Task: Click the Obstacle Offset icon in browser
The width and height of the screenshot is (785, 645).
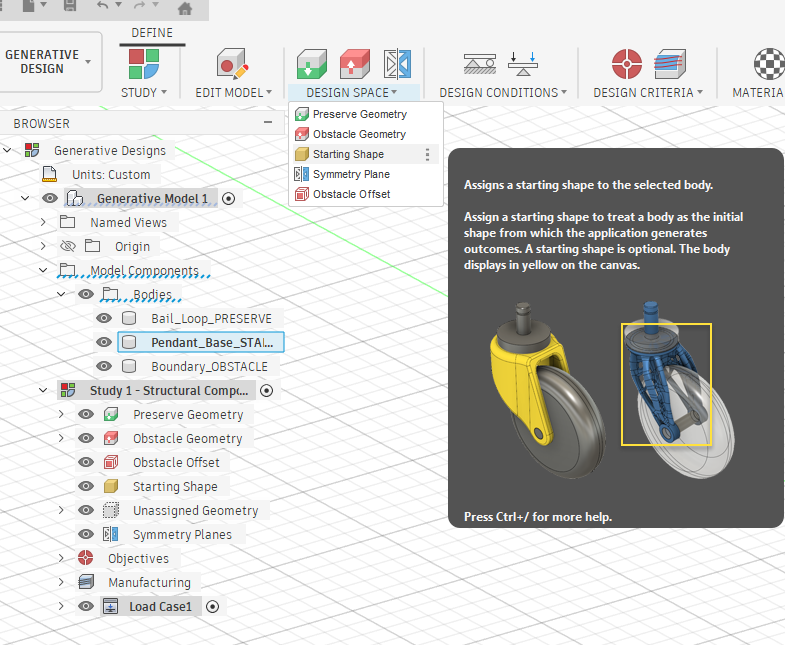Action: click(x=111, y=462)
